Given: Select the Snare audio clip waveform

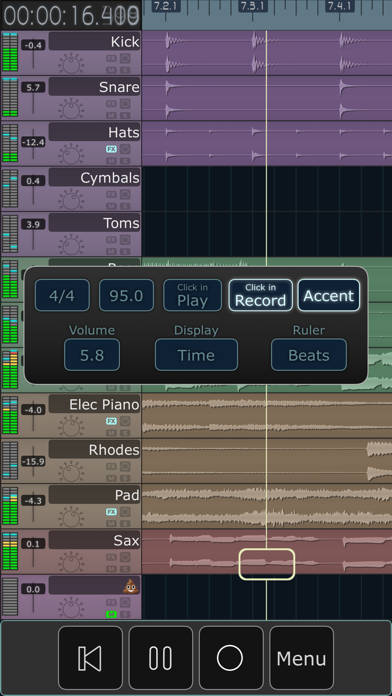Looking at the screenshot, I should (x=267, y=98).
